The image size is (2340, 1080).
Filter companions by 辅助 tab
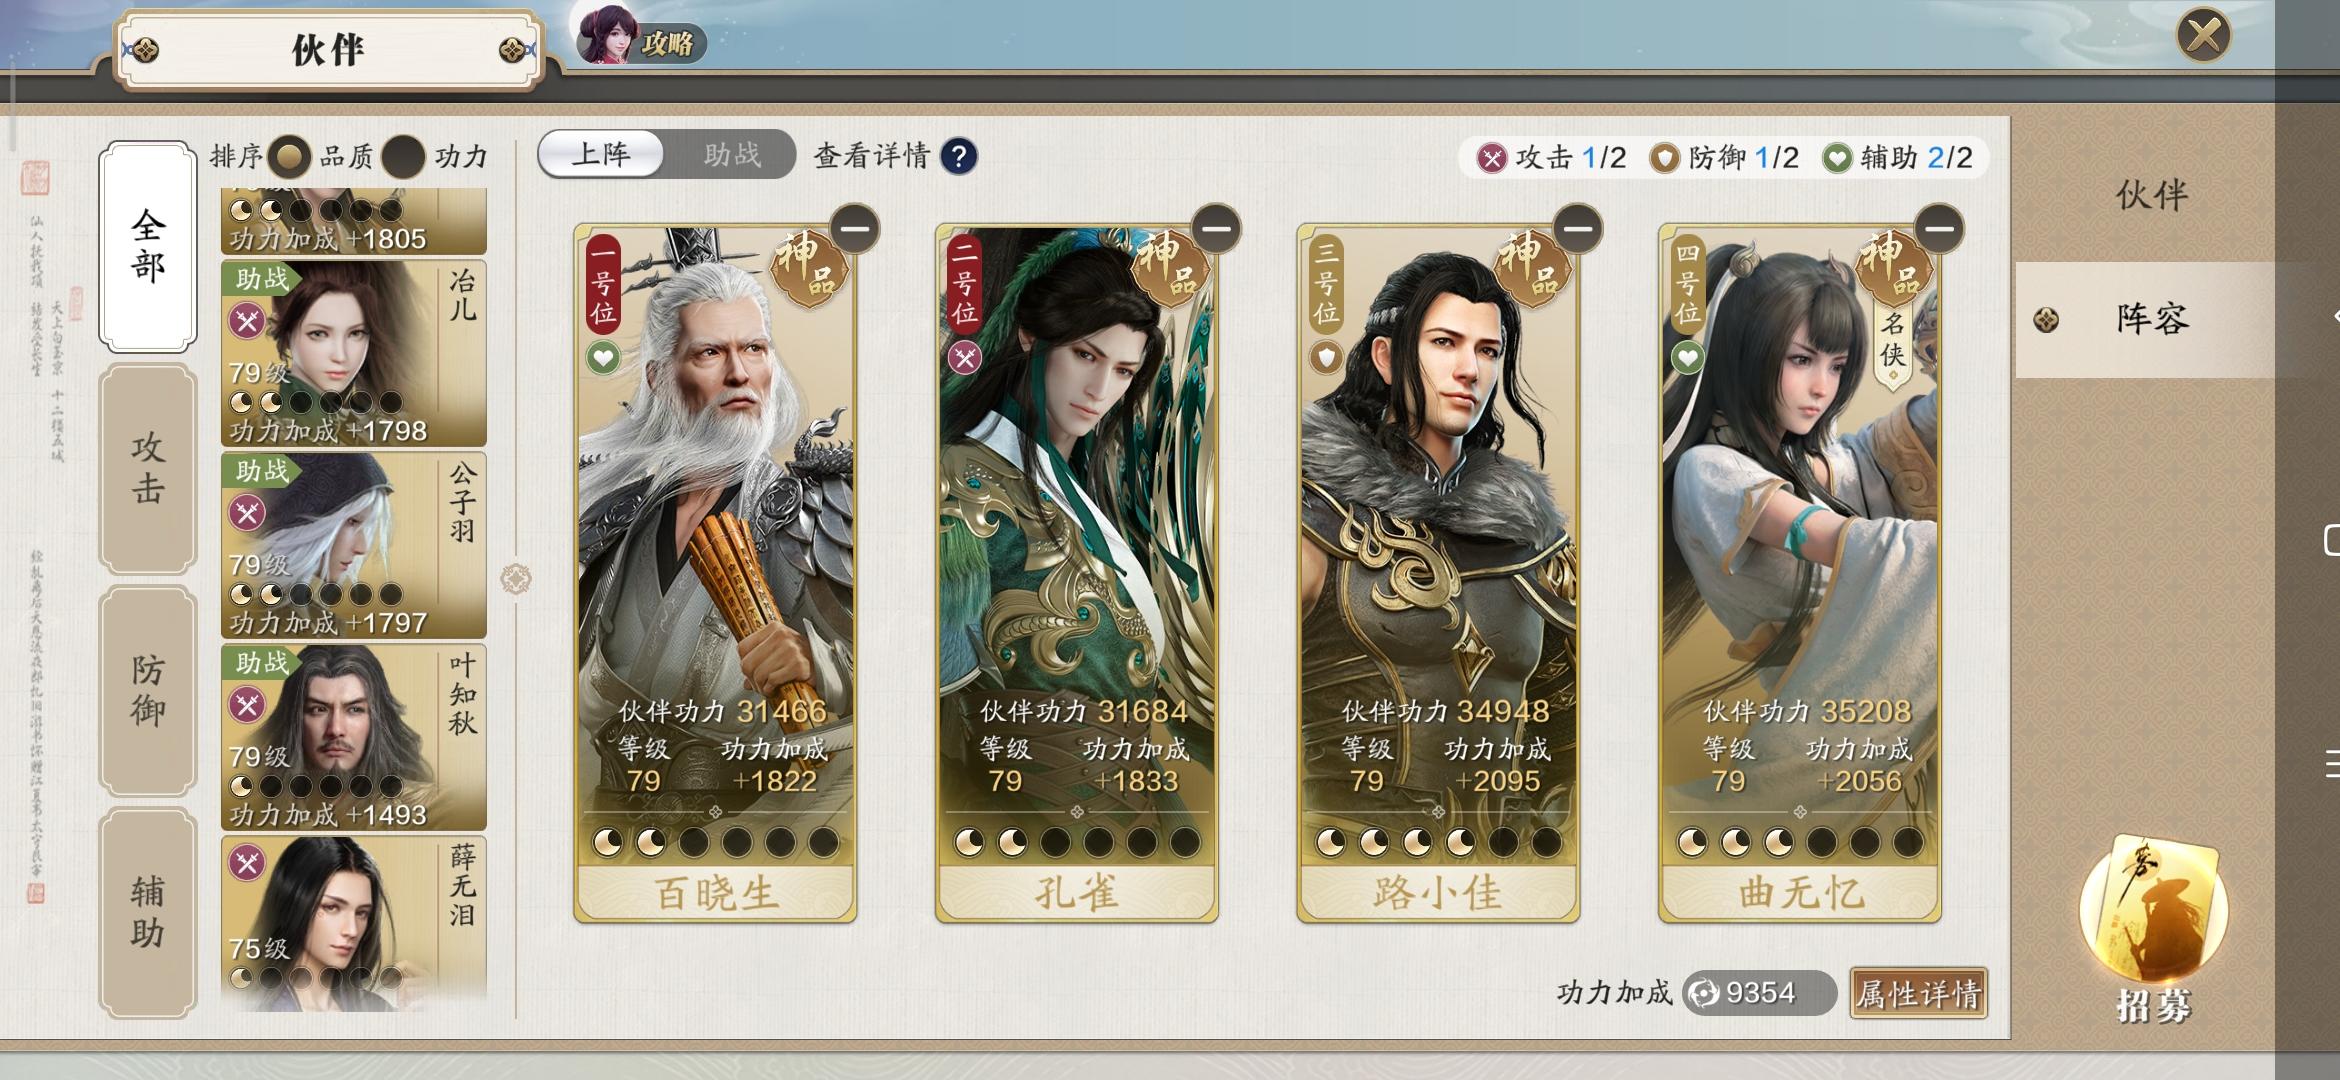point(148,912)
